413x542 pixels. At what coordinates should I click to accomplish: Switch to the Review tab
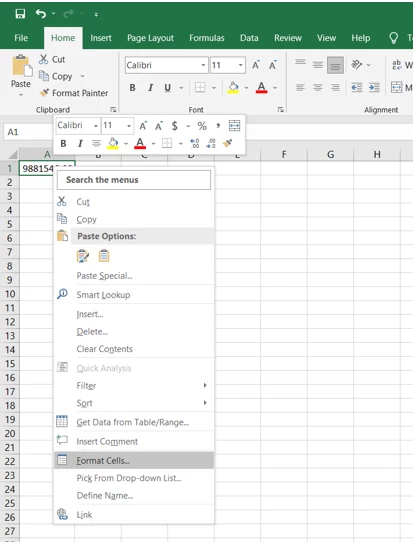point(288,38)
